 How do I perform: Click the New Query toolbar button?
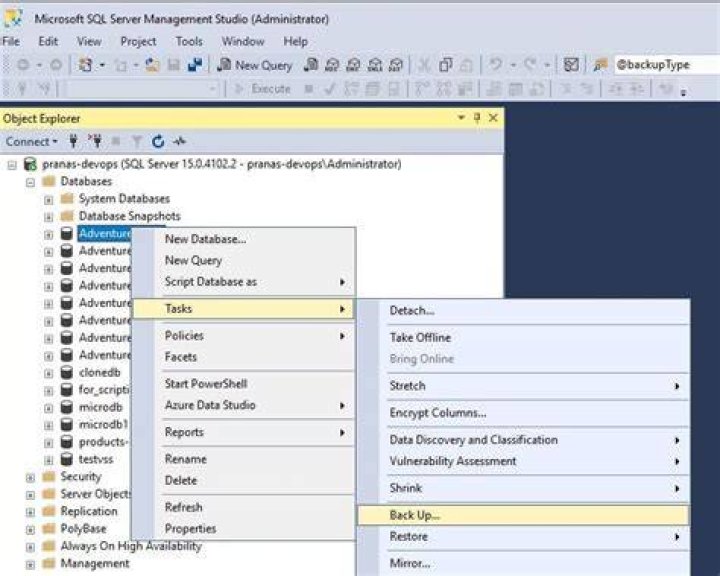pos(255,65)
